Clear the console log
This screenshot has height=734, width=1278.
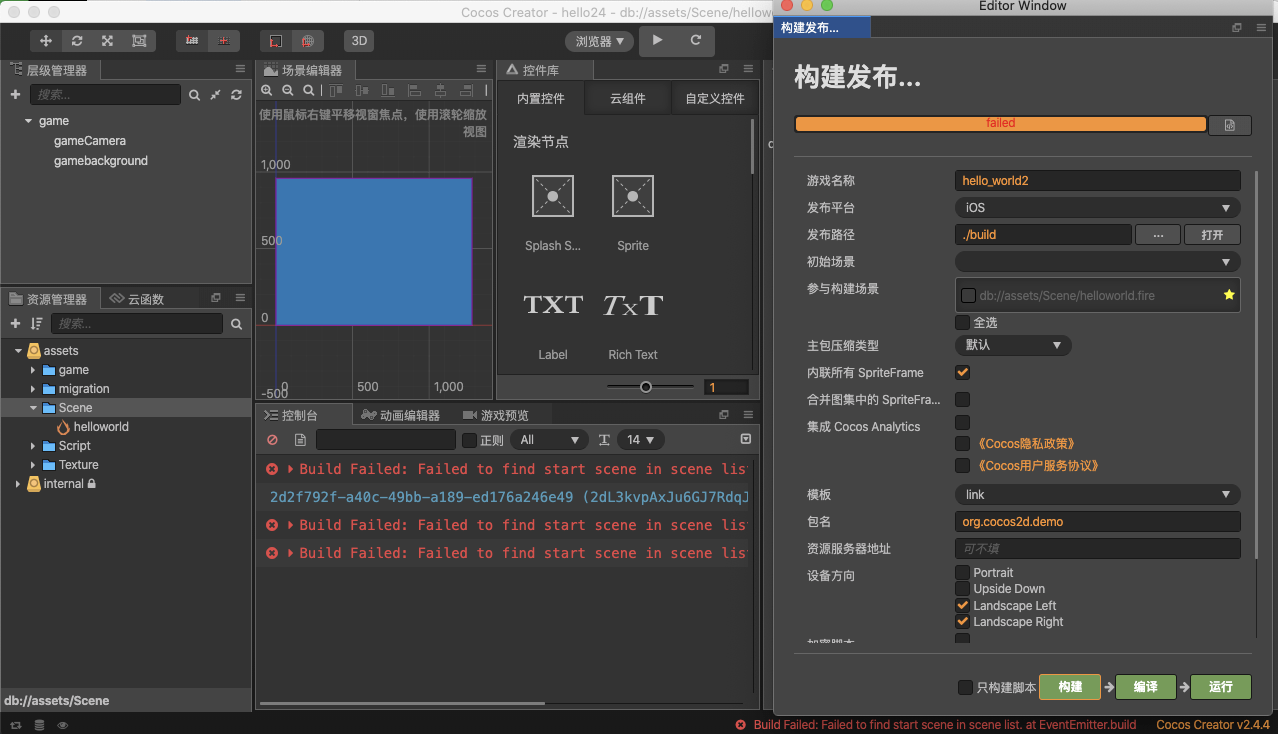(272, 440)
